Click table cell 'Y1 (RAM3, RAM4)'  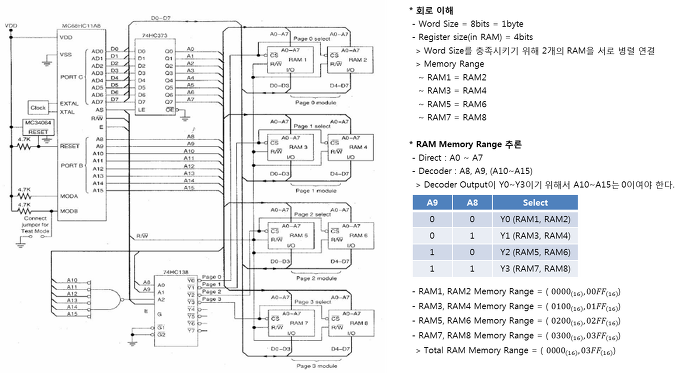(x=535, y=236)
